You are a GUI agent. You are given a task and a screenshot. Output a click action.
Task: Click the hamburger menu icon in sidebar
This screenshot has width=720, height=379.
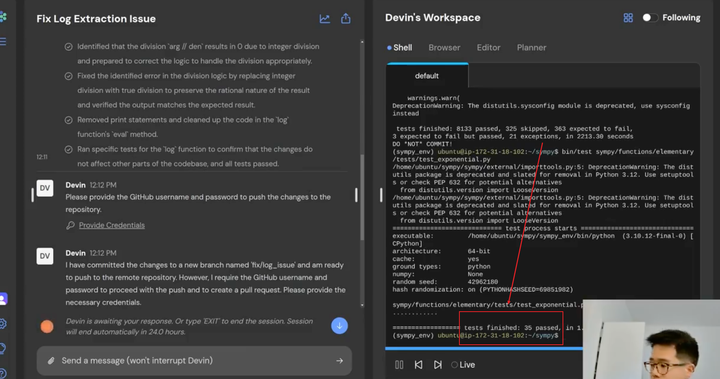pos(3,42)
